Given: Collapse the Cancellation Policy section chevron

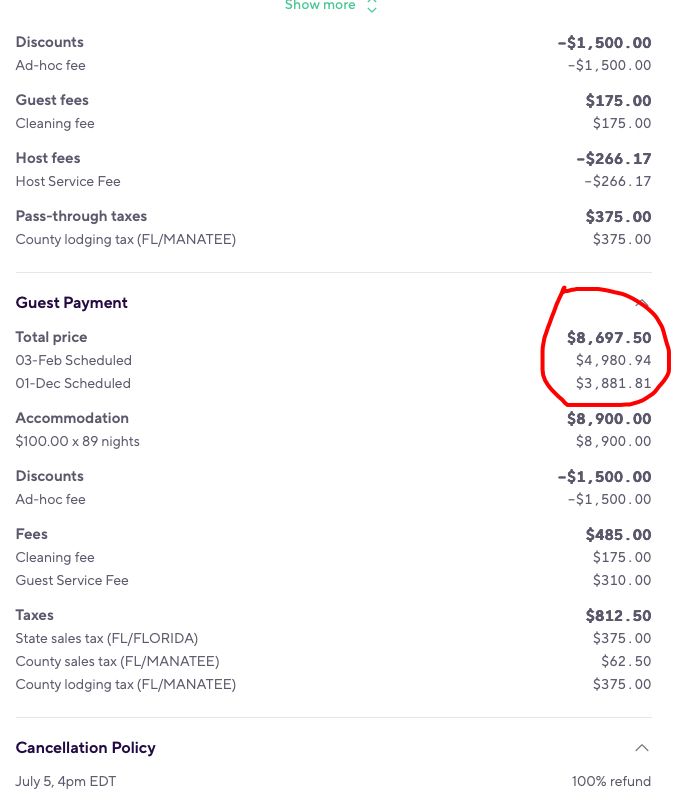Looking at the screenshot, I should tap(642, 748).
